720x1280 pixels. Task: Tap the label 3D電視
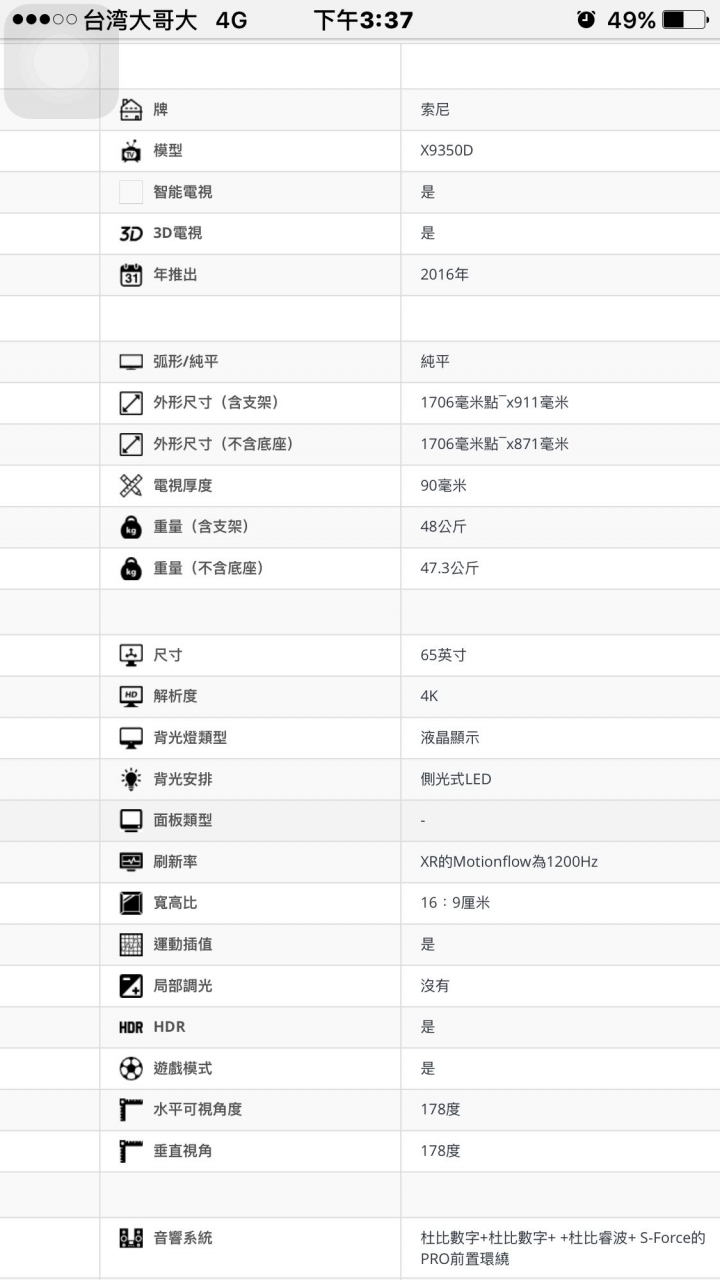click(177, 233)
